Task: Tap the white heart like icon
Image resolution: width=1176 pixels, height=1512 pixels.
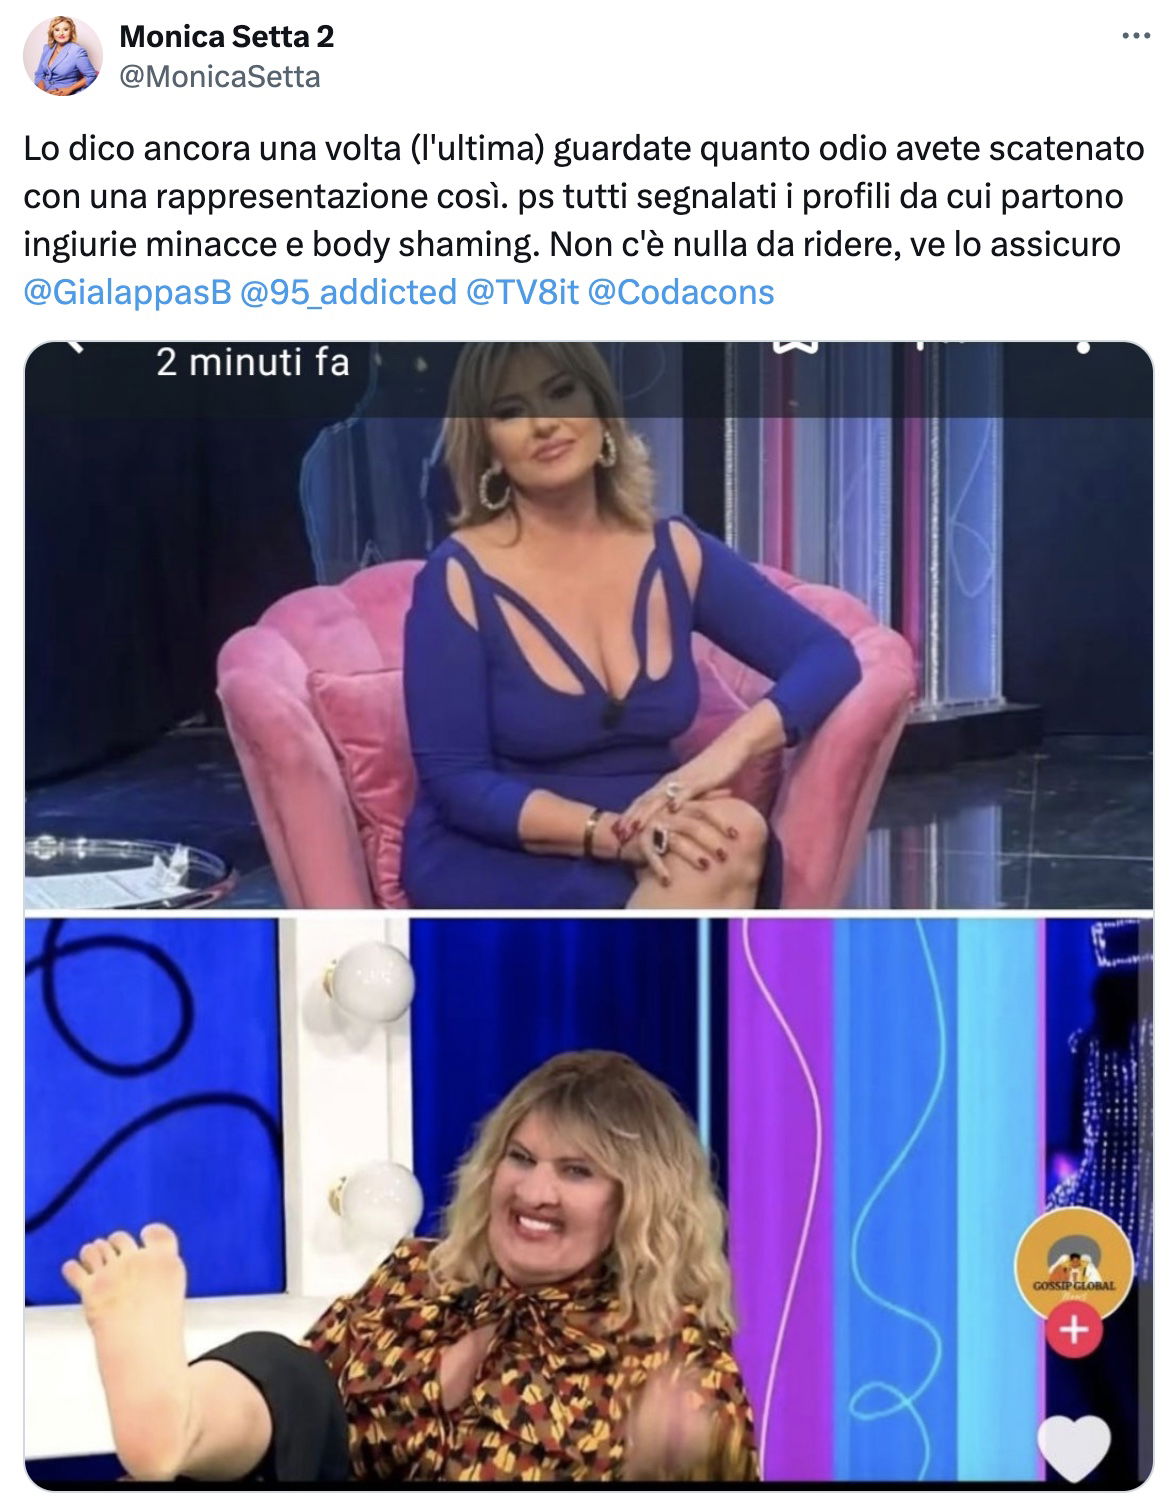Action: tap(1074, 1449)
